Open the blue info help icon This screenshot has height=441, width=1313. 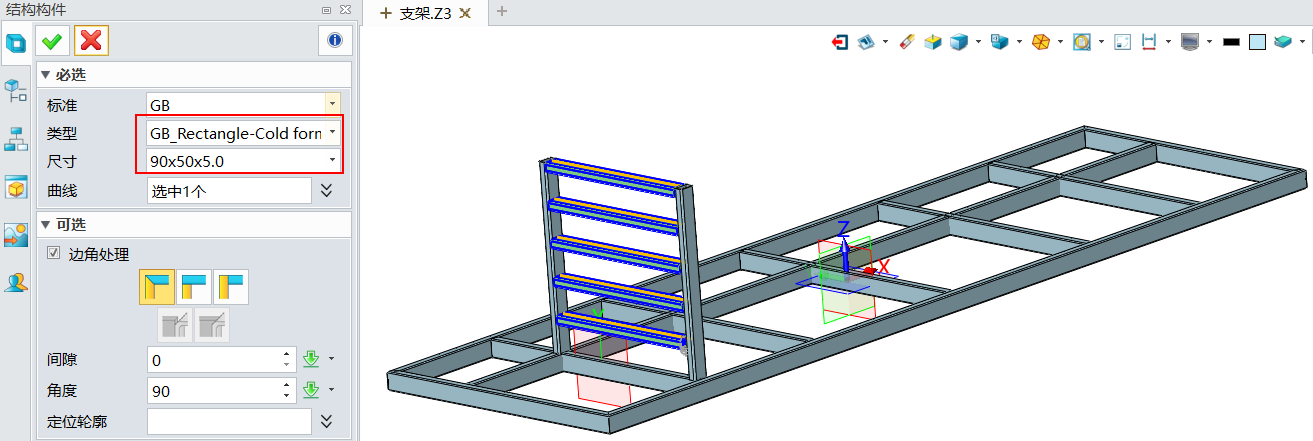click(334, 40)
